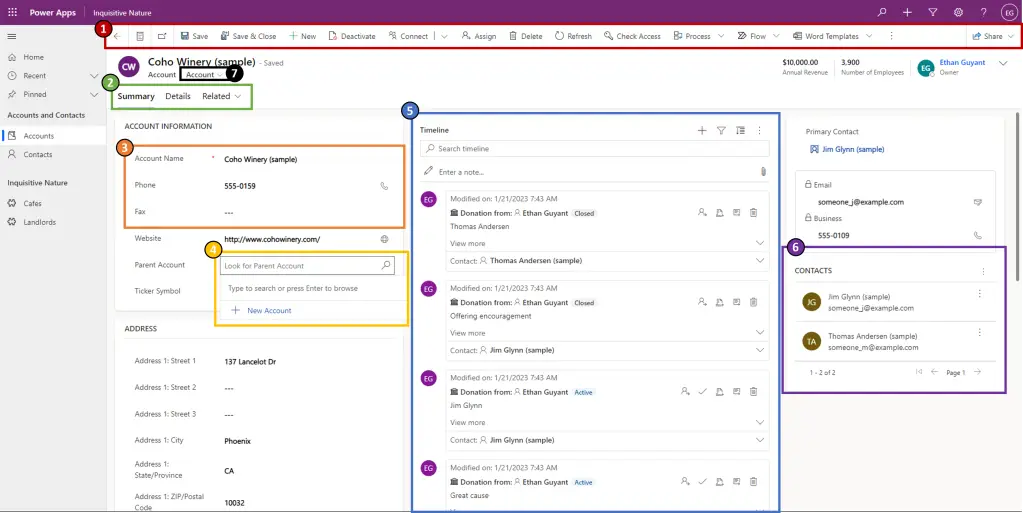Click the email icon beside someone_j@example.com
Viewport: 1023px width, 513px height.
977,202
